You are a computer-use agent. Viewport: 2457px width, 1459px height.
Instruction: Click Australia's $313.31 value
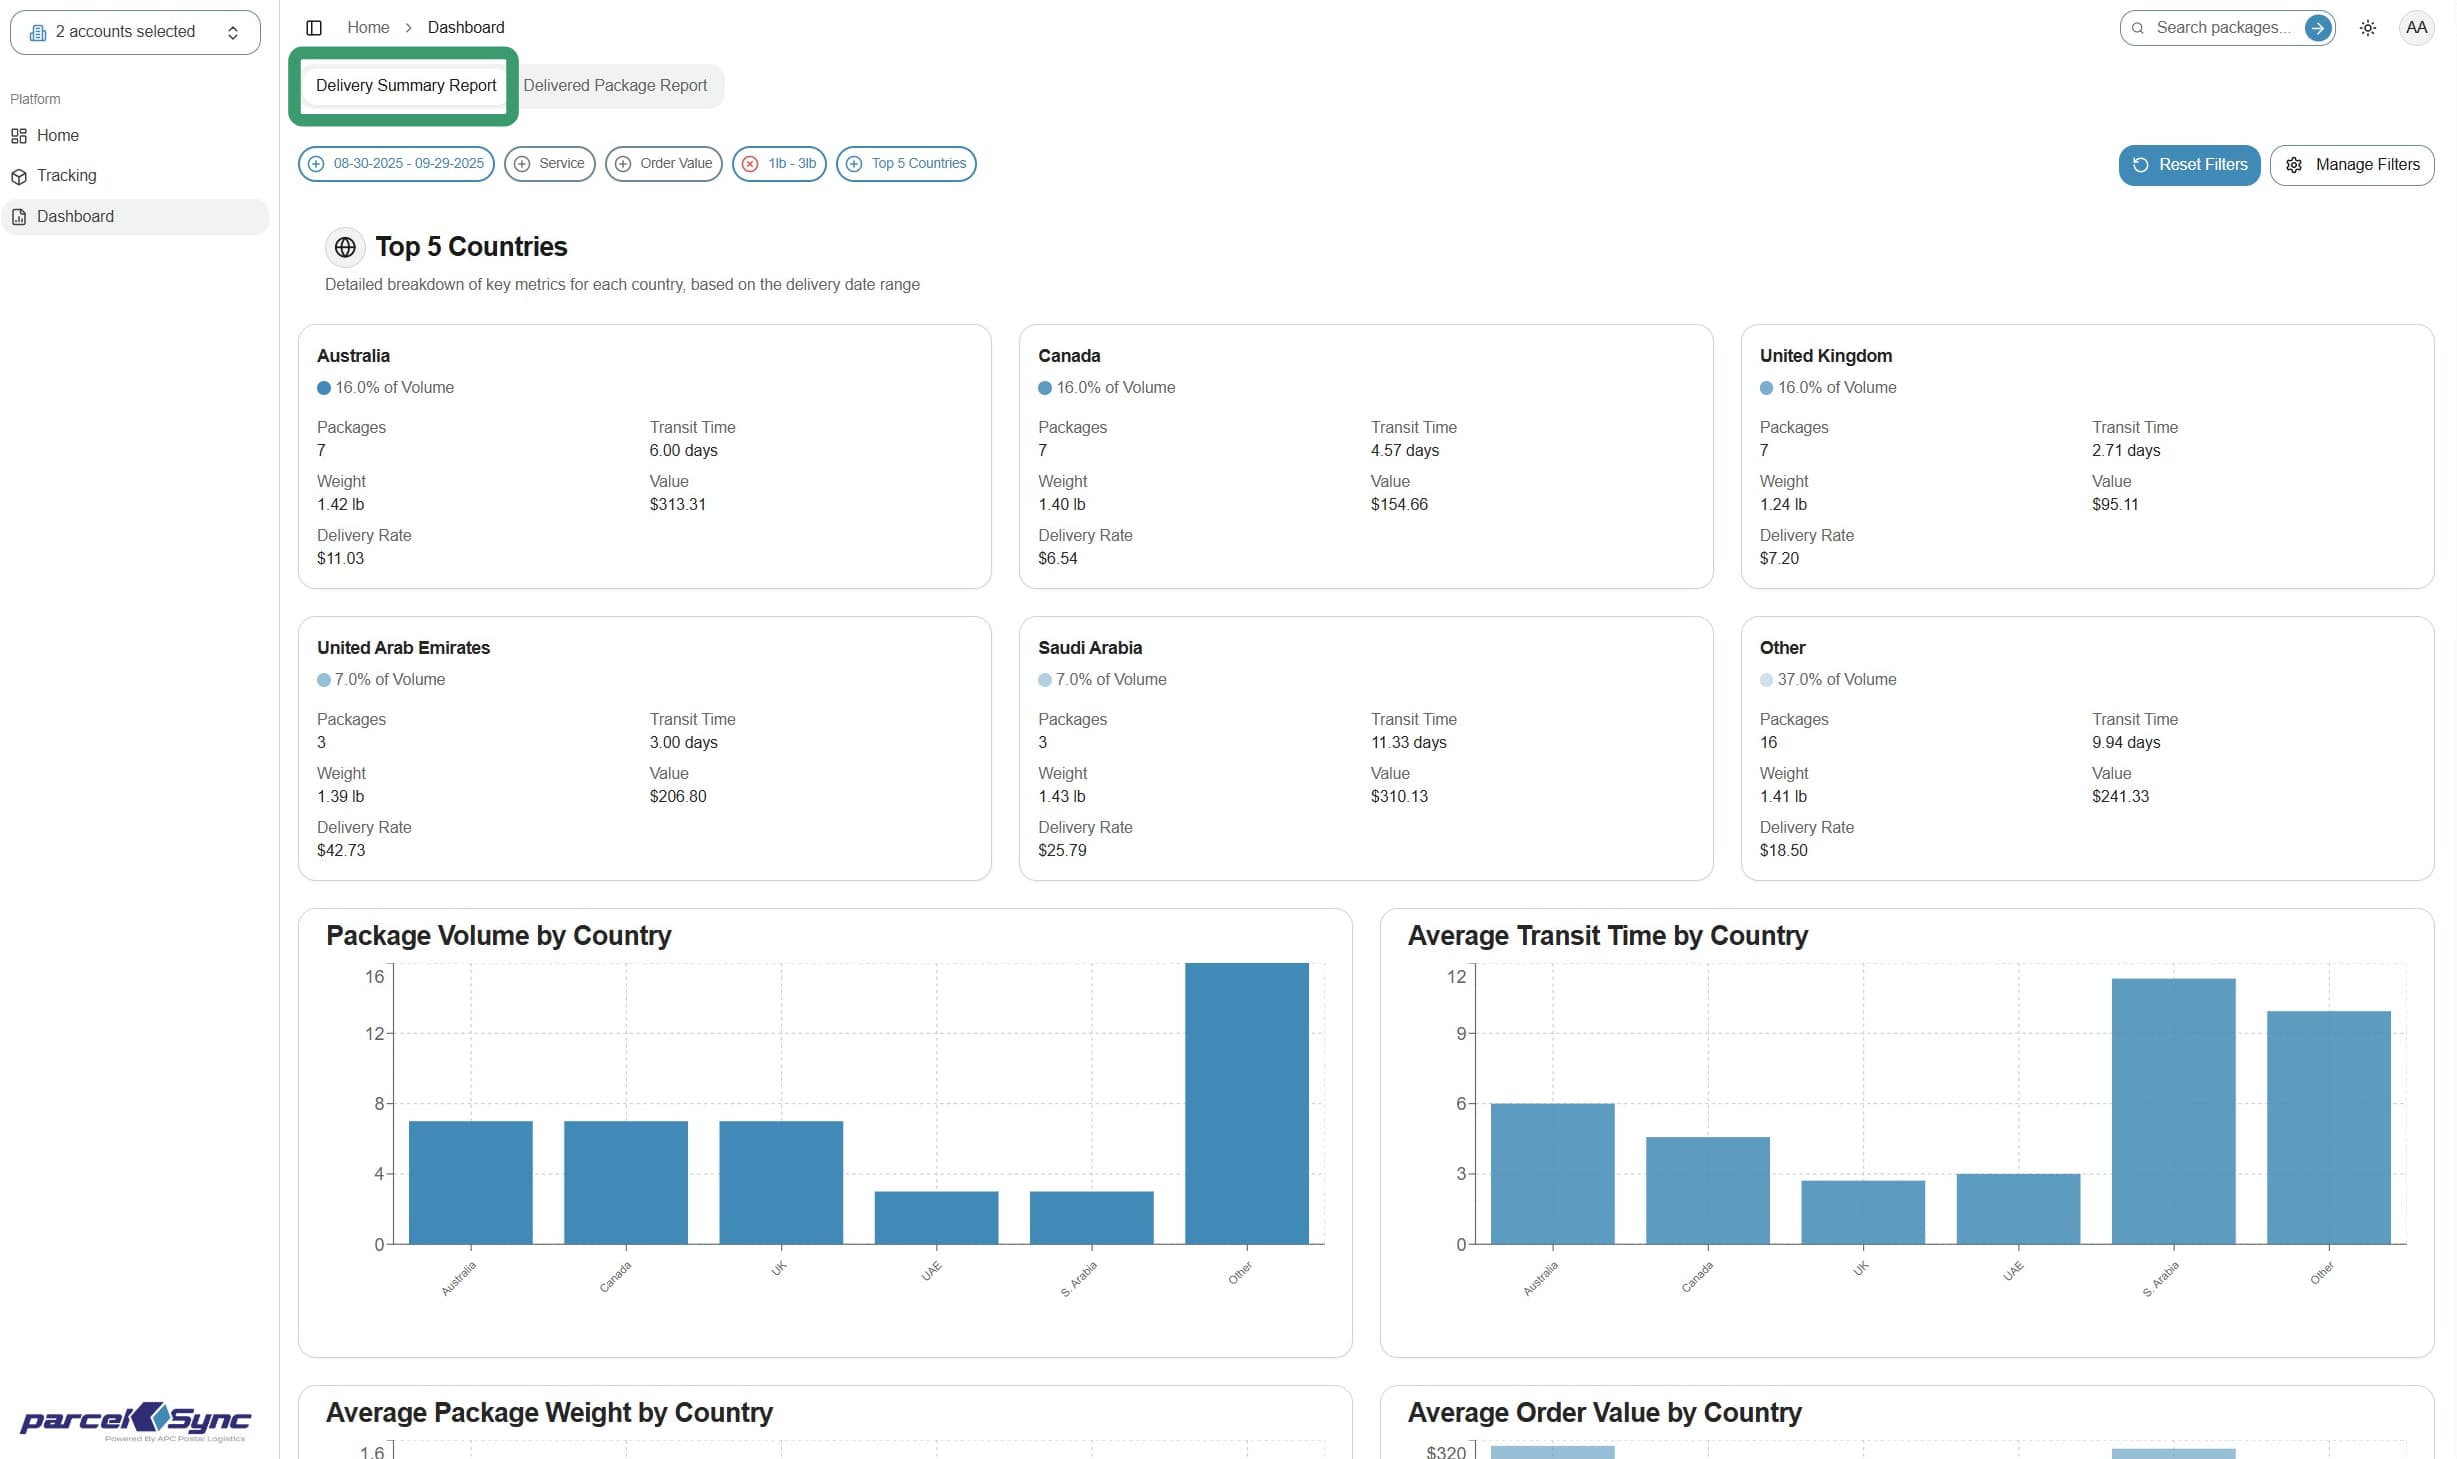(678, 505)
